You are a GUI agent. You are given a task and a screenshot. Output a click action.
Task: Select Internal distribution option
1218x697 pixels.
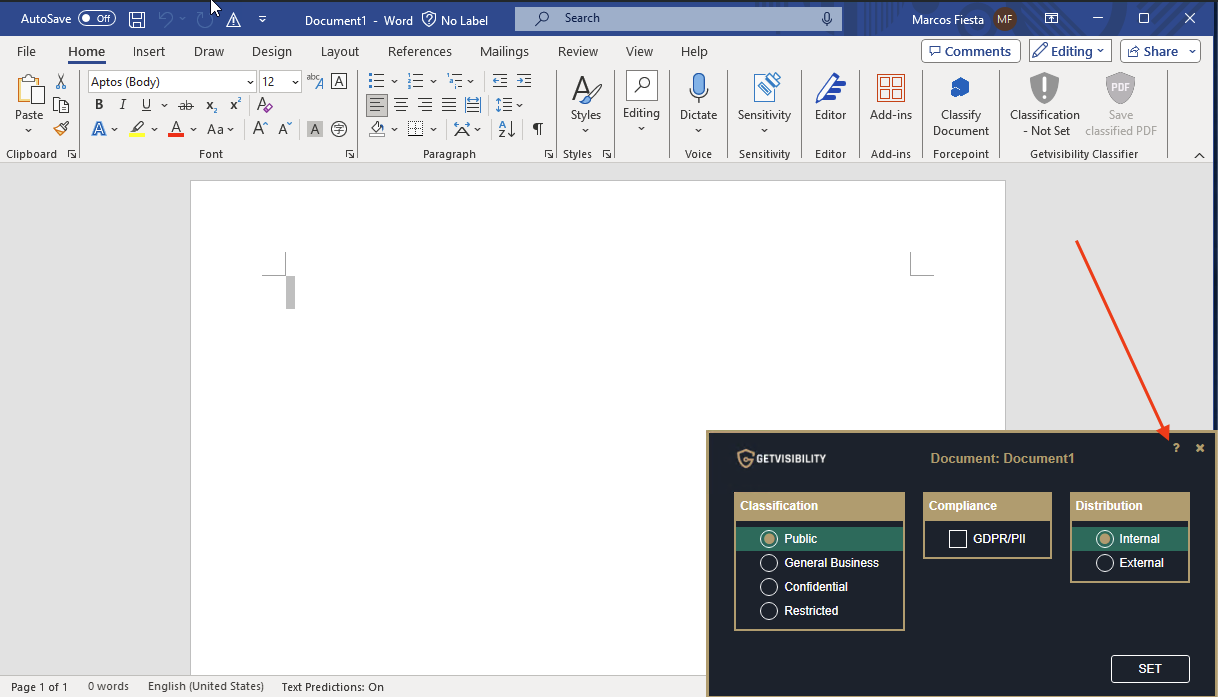click(x=1105, y=538)
